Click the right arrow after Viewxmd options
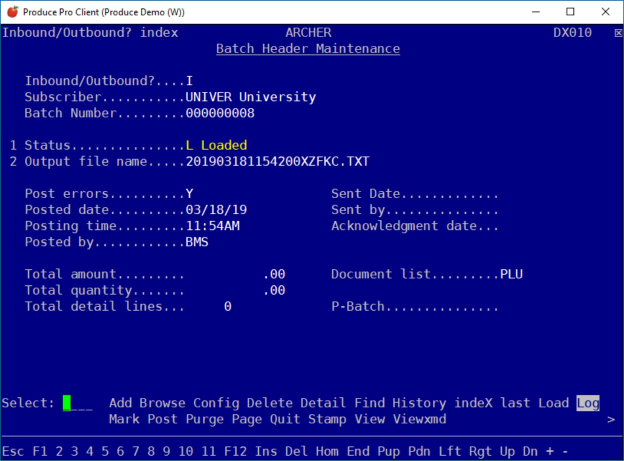The height and width of the screenshot is (461, 624). click(611, 419)
